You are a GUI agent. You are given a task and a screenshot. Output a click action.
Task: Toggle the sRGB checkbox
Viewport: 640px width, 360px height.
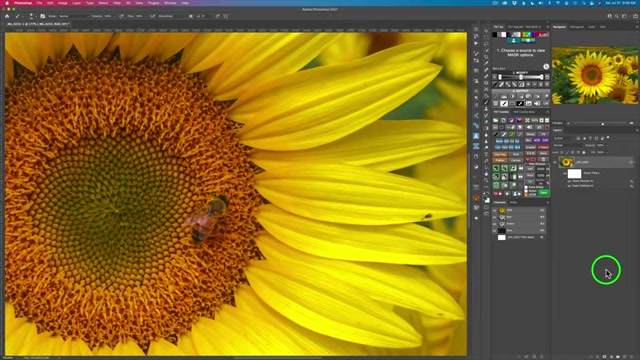[527, 195]
